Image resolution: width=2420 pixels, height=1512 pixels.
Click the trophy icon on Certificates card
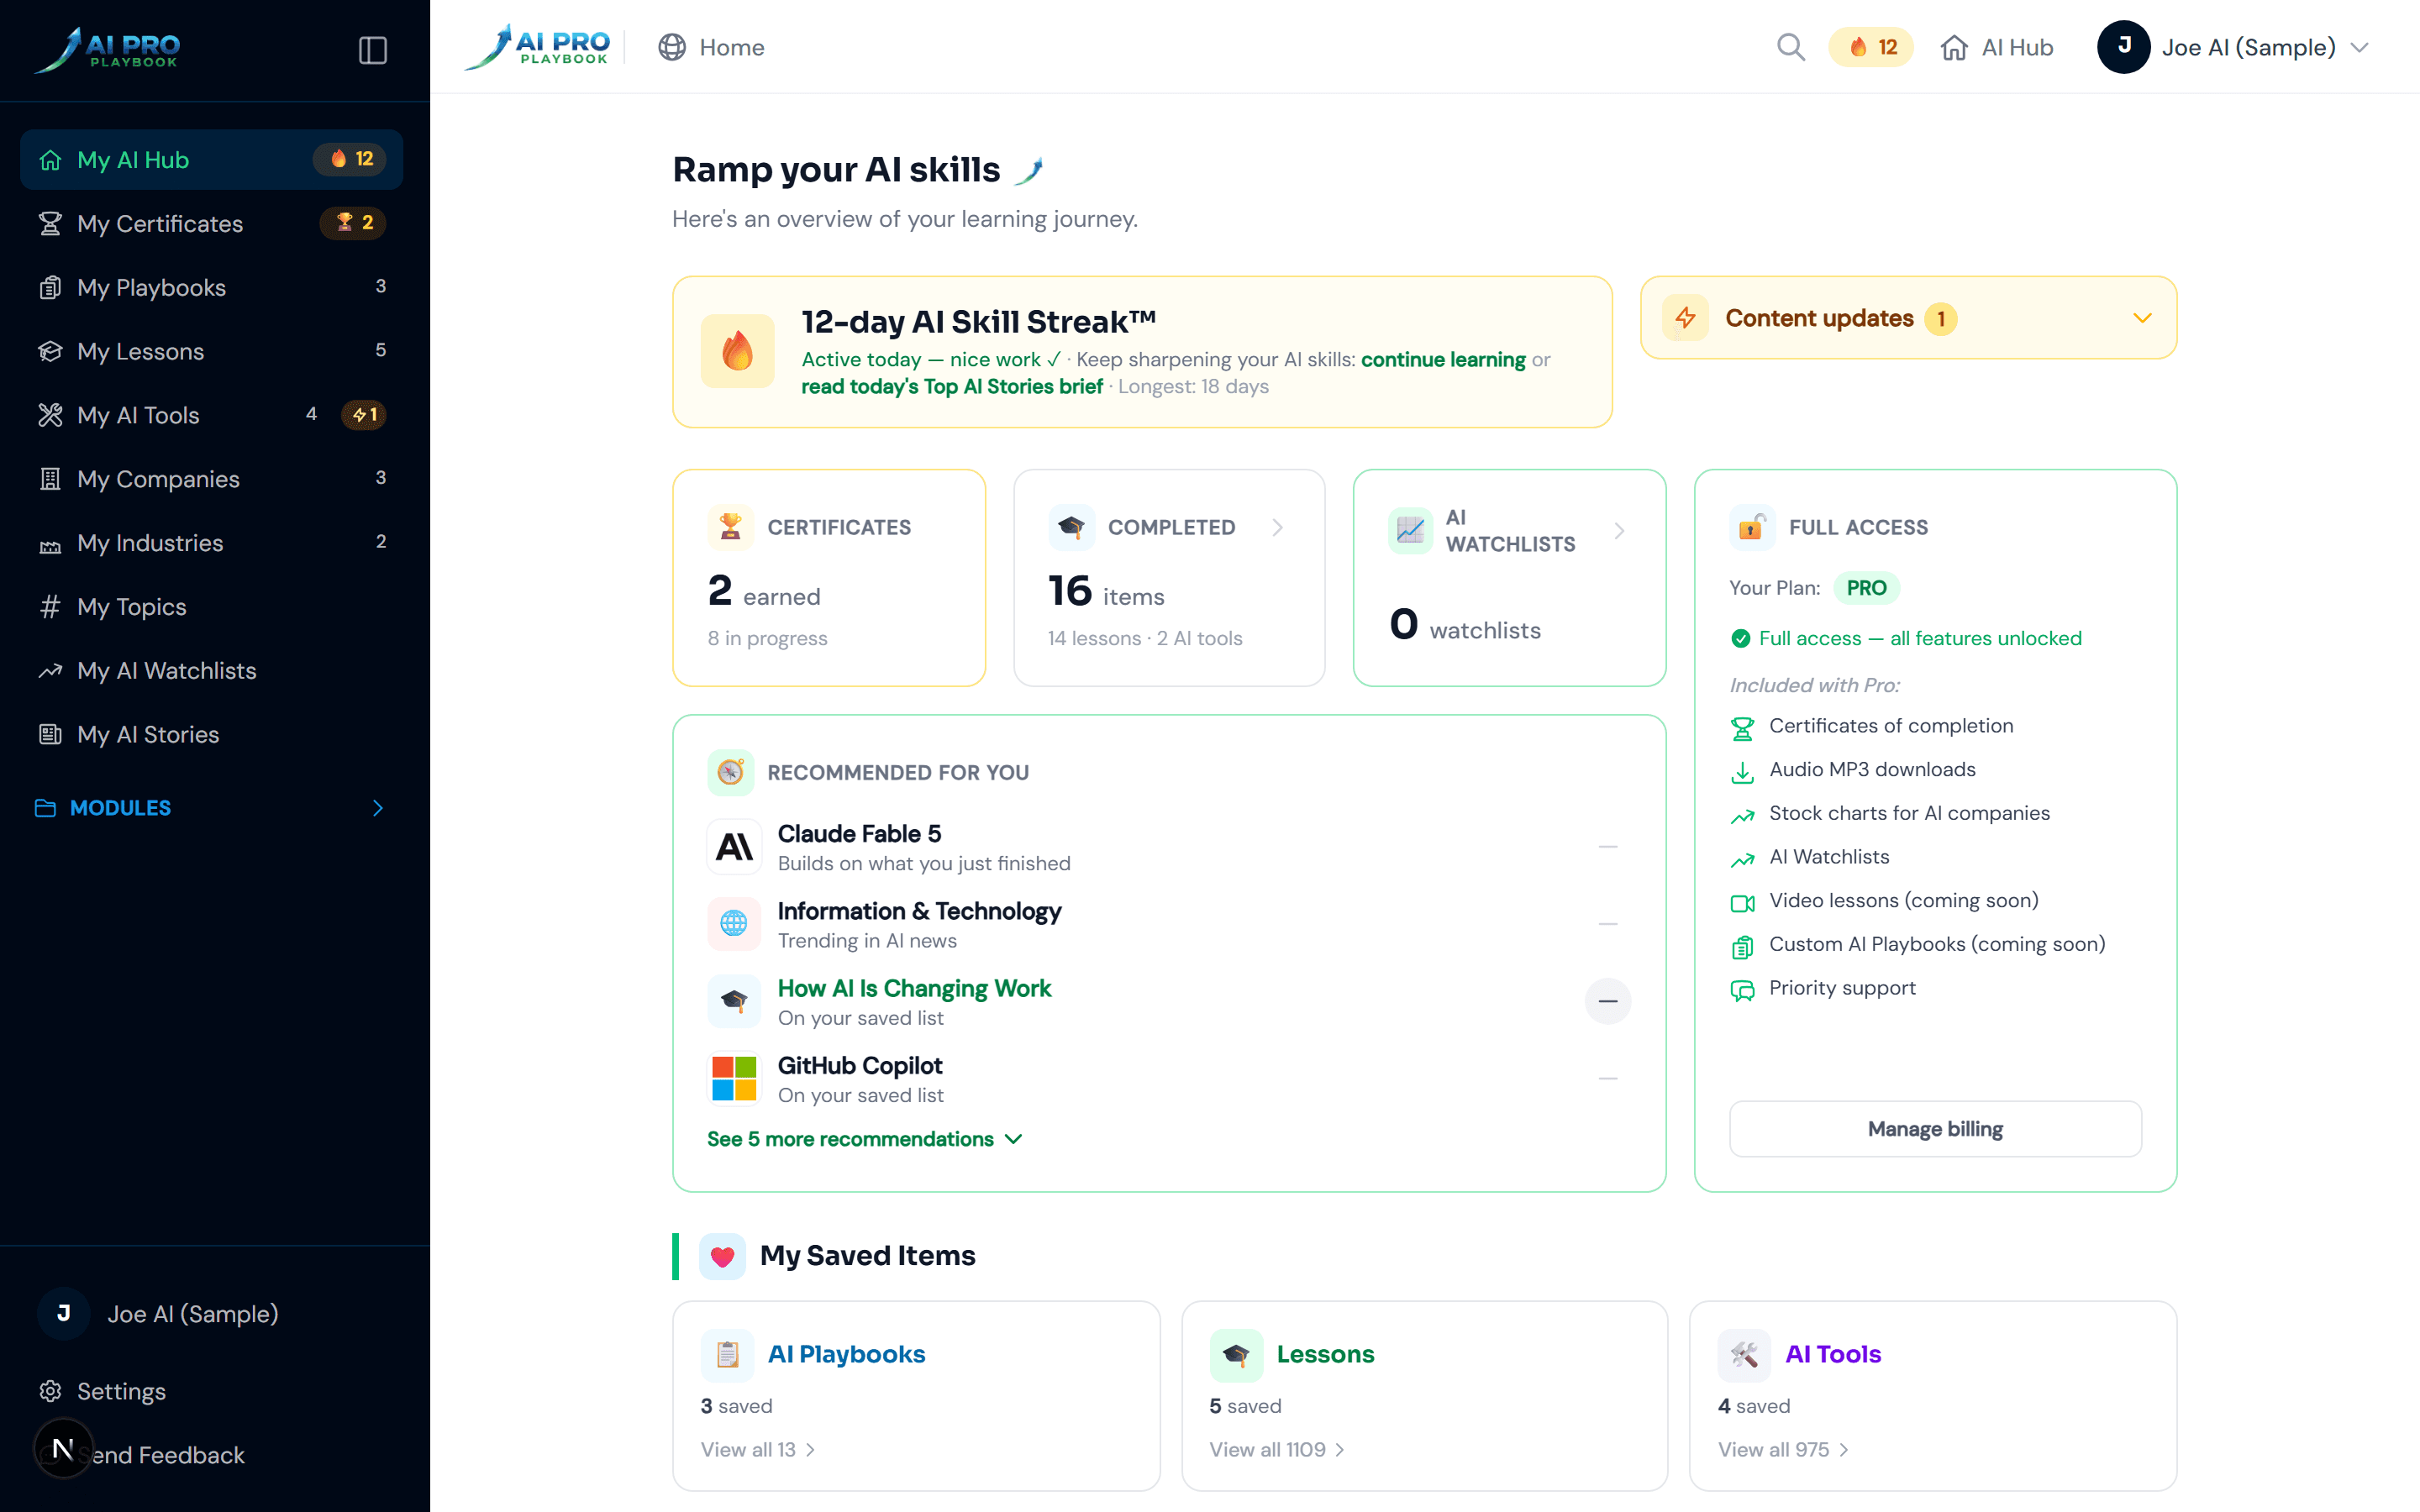click(731, 527)
